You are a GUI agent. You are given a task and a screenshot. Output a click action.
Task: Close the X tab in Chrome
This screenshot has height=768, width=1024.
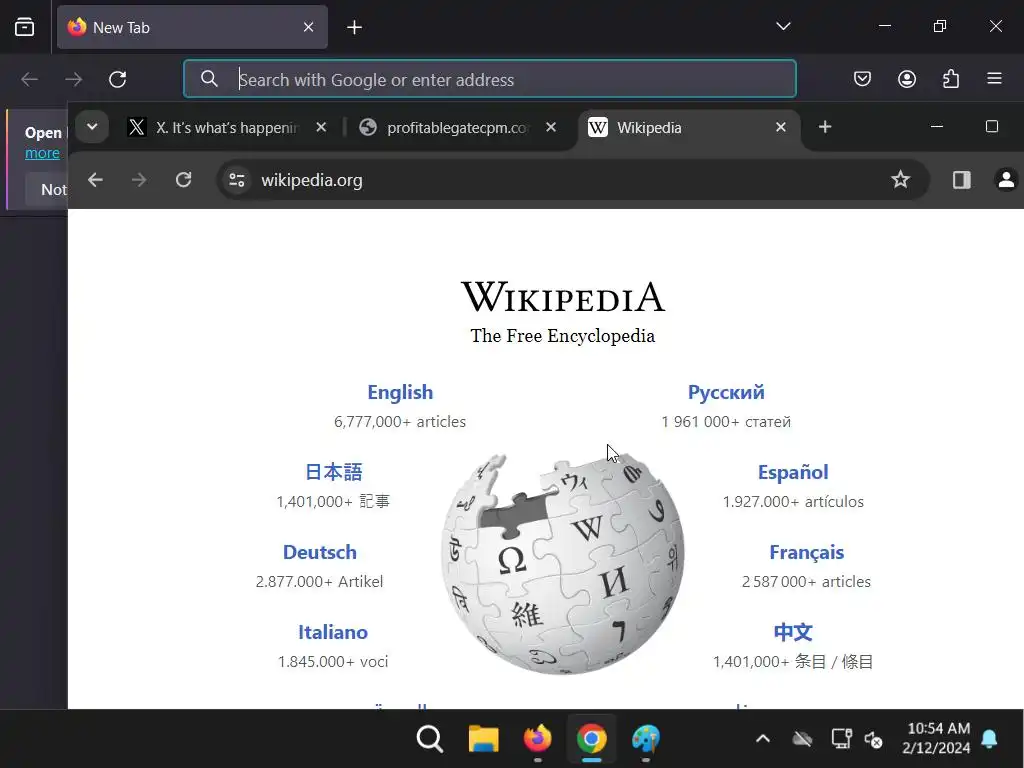tap(321, 127)
